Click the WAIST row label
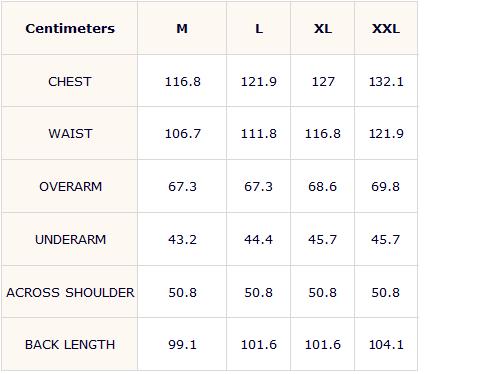The height and width of the screenshot is (374, 485). (x=70, y=133)
